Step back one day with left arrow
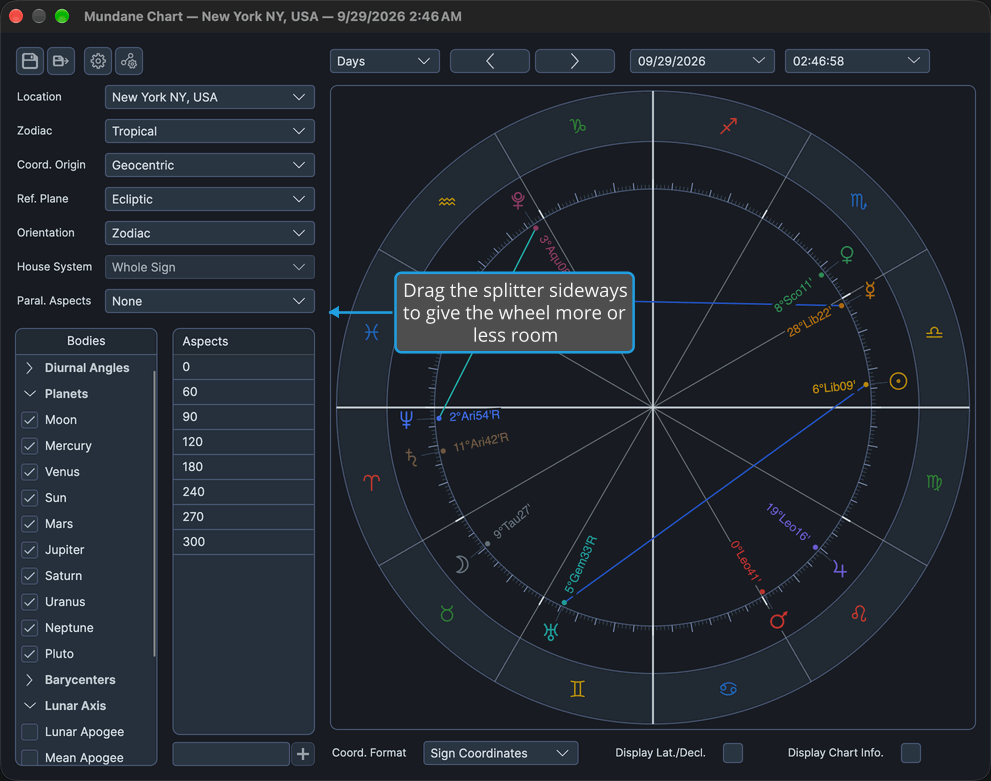This screenshot has height=781, width=991. 490,61
